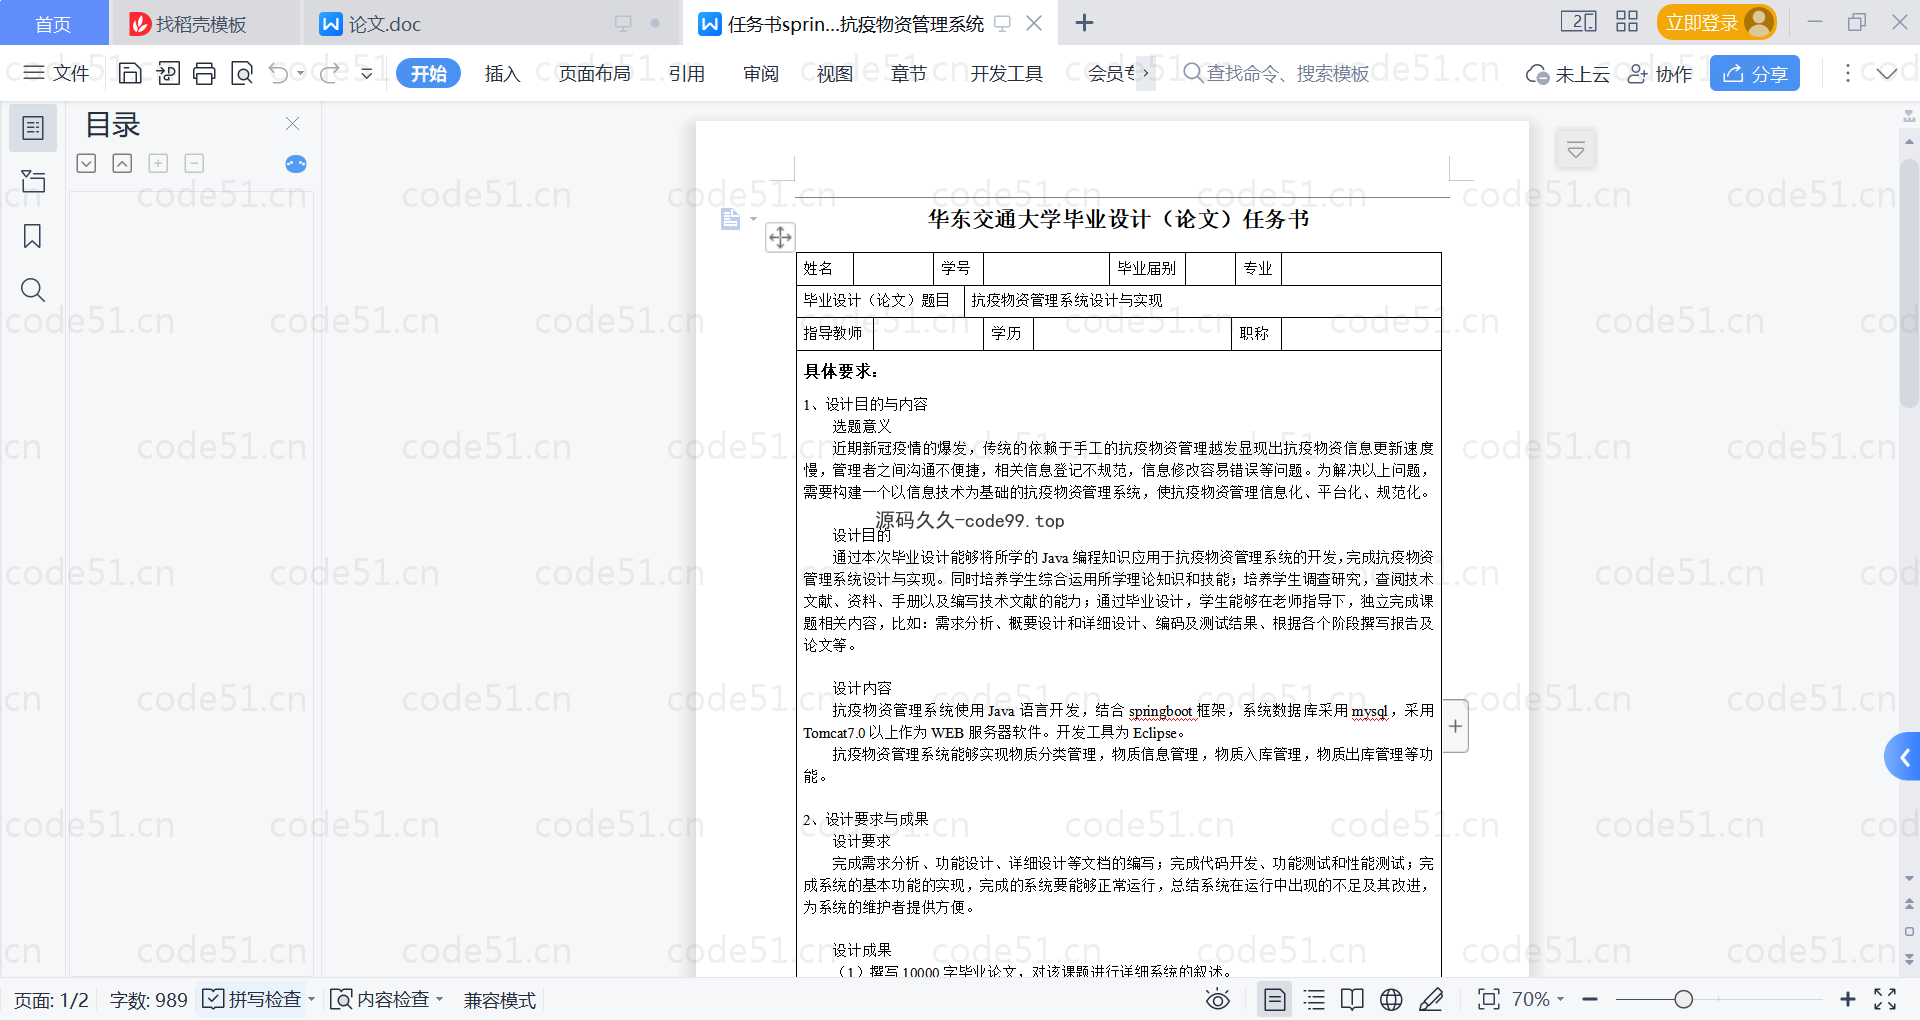Select the 页面布局 ribbon tab
This screenshot has width=1920, height=1020.
coord(595,73)
